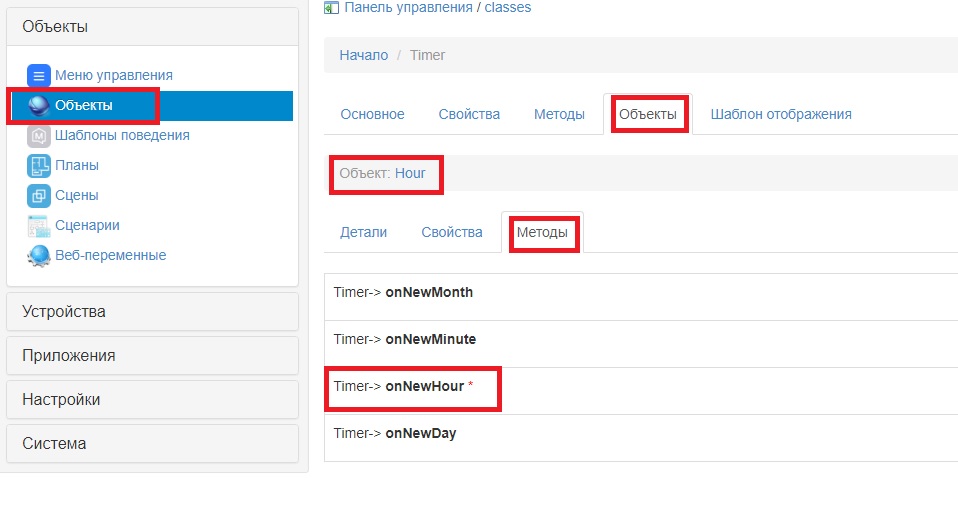The image size is (958, 507).
Task: Select the class Объекты tab
Action: click(648, 114)
